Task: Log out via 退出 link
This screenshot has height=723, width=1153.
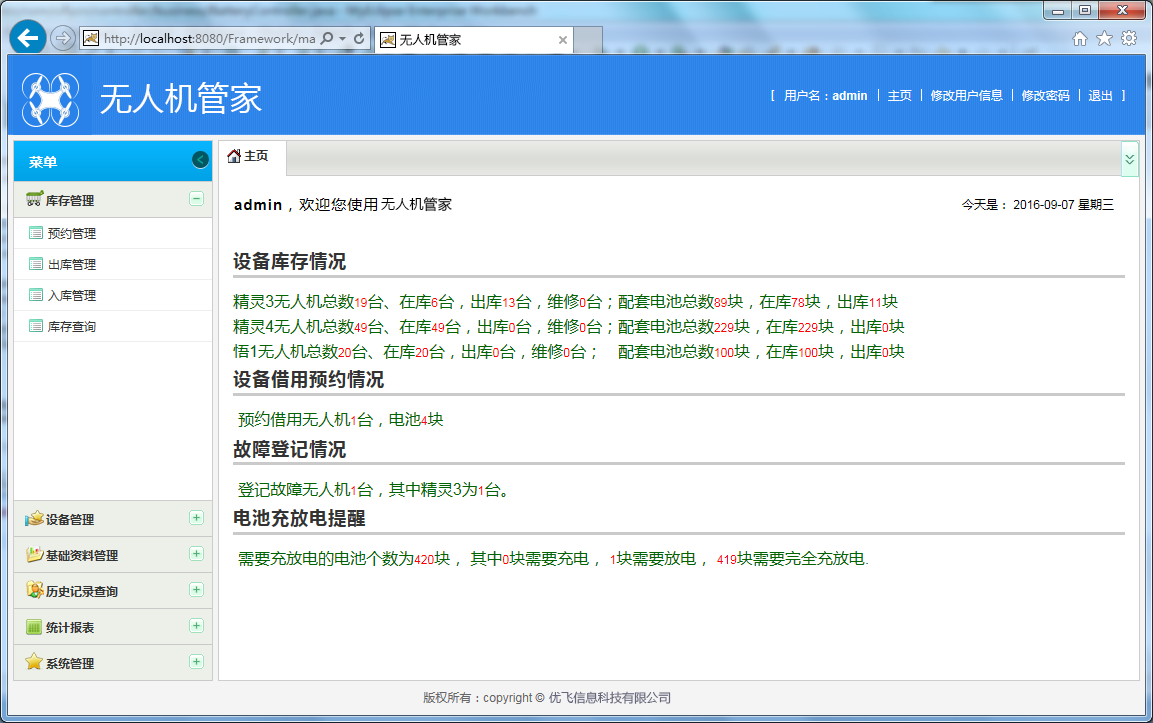Action: click(x=1100, y=96)
